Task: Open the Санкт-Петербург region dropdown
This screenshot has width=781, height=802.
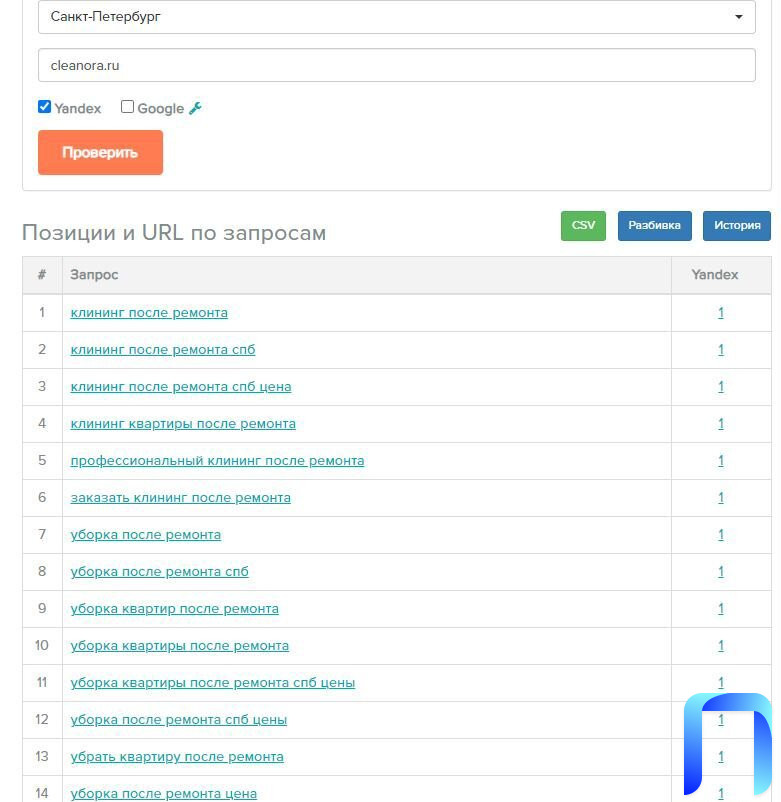Action: click(396, 17)
